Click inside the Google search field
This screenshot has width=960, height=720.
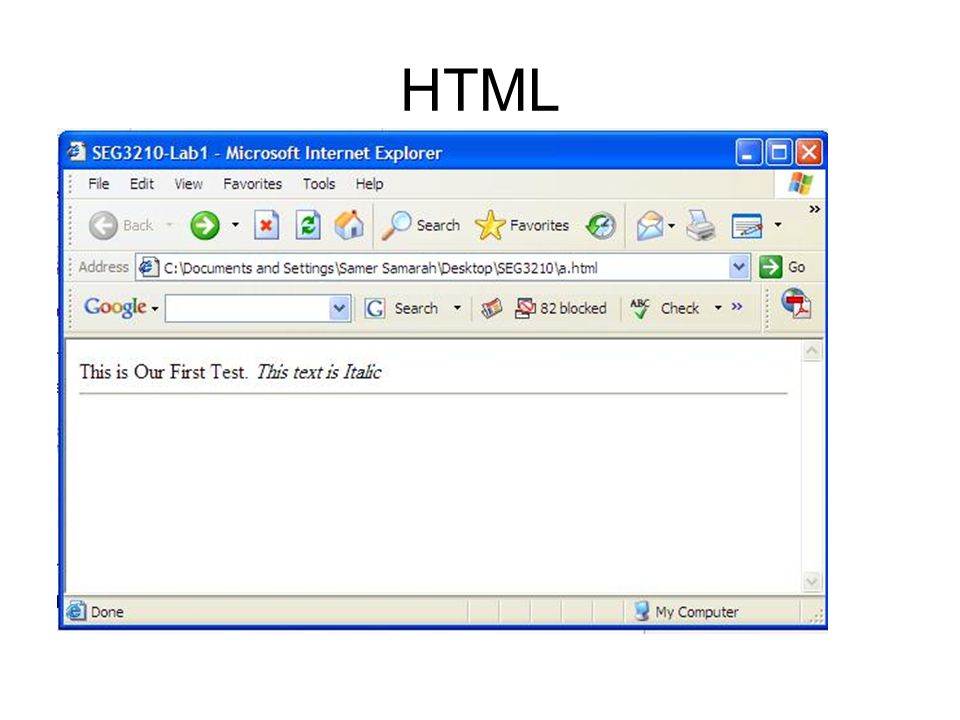point(248,308)
